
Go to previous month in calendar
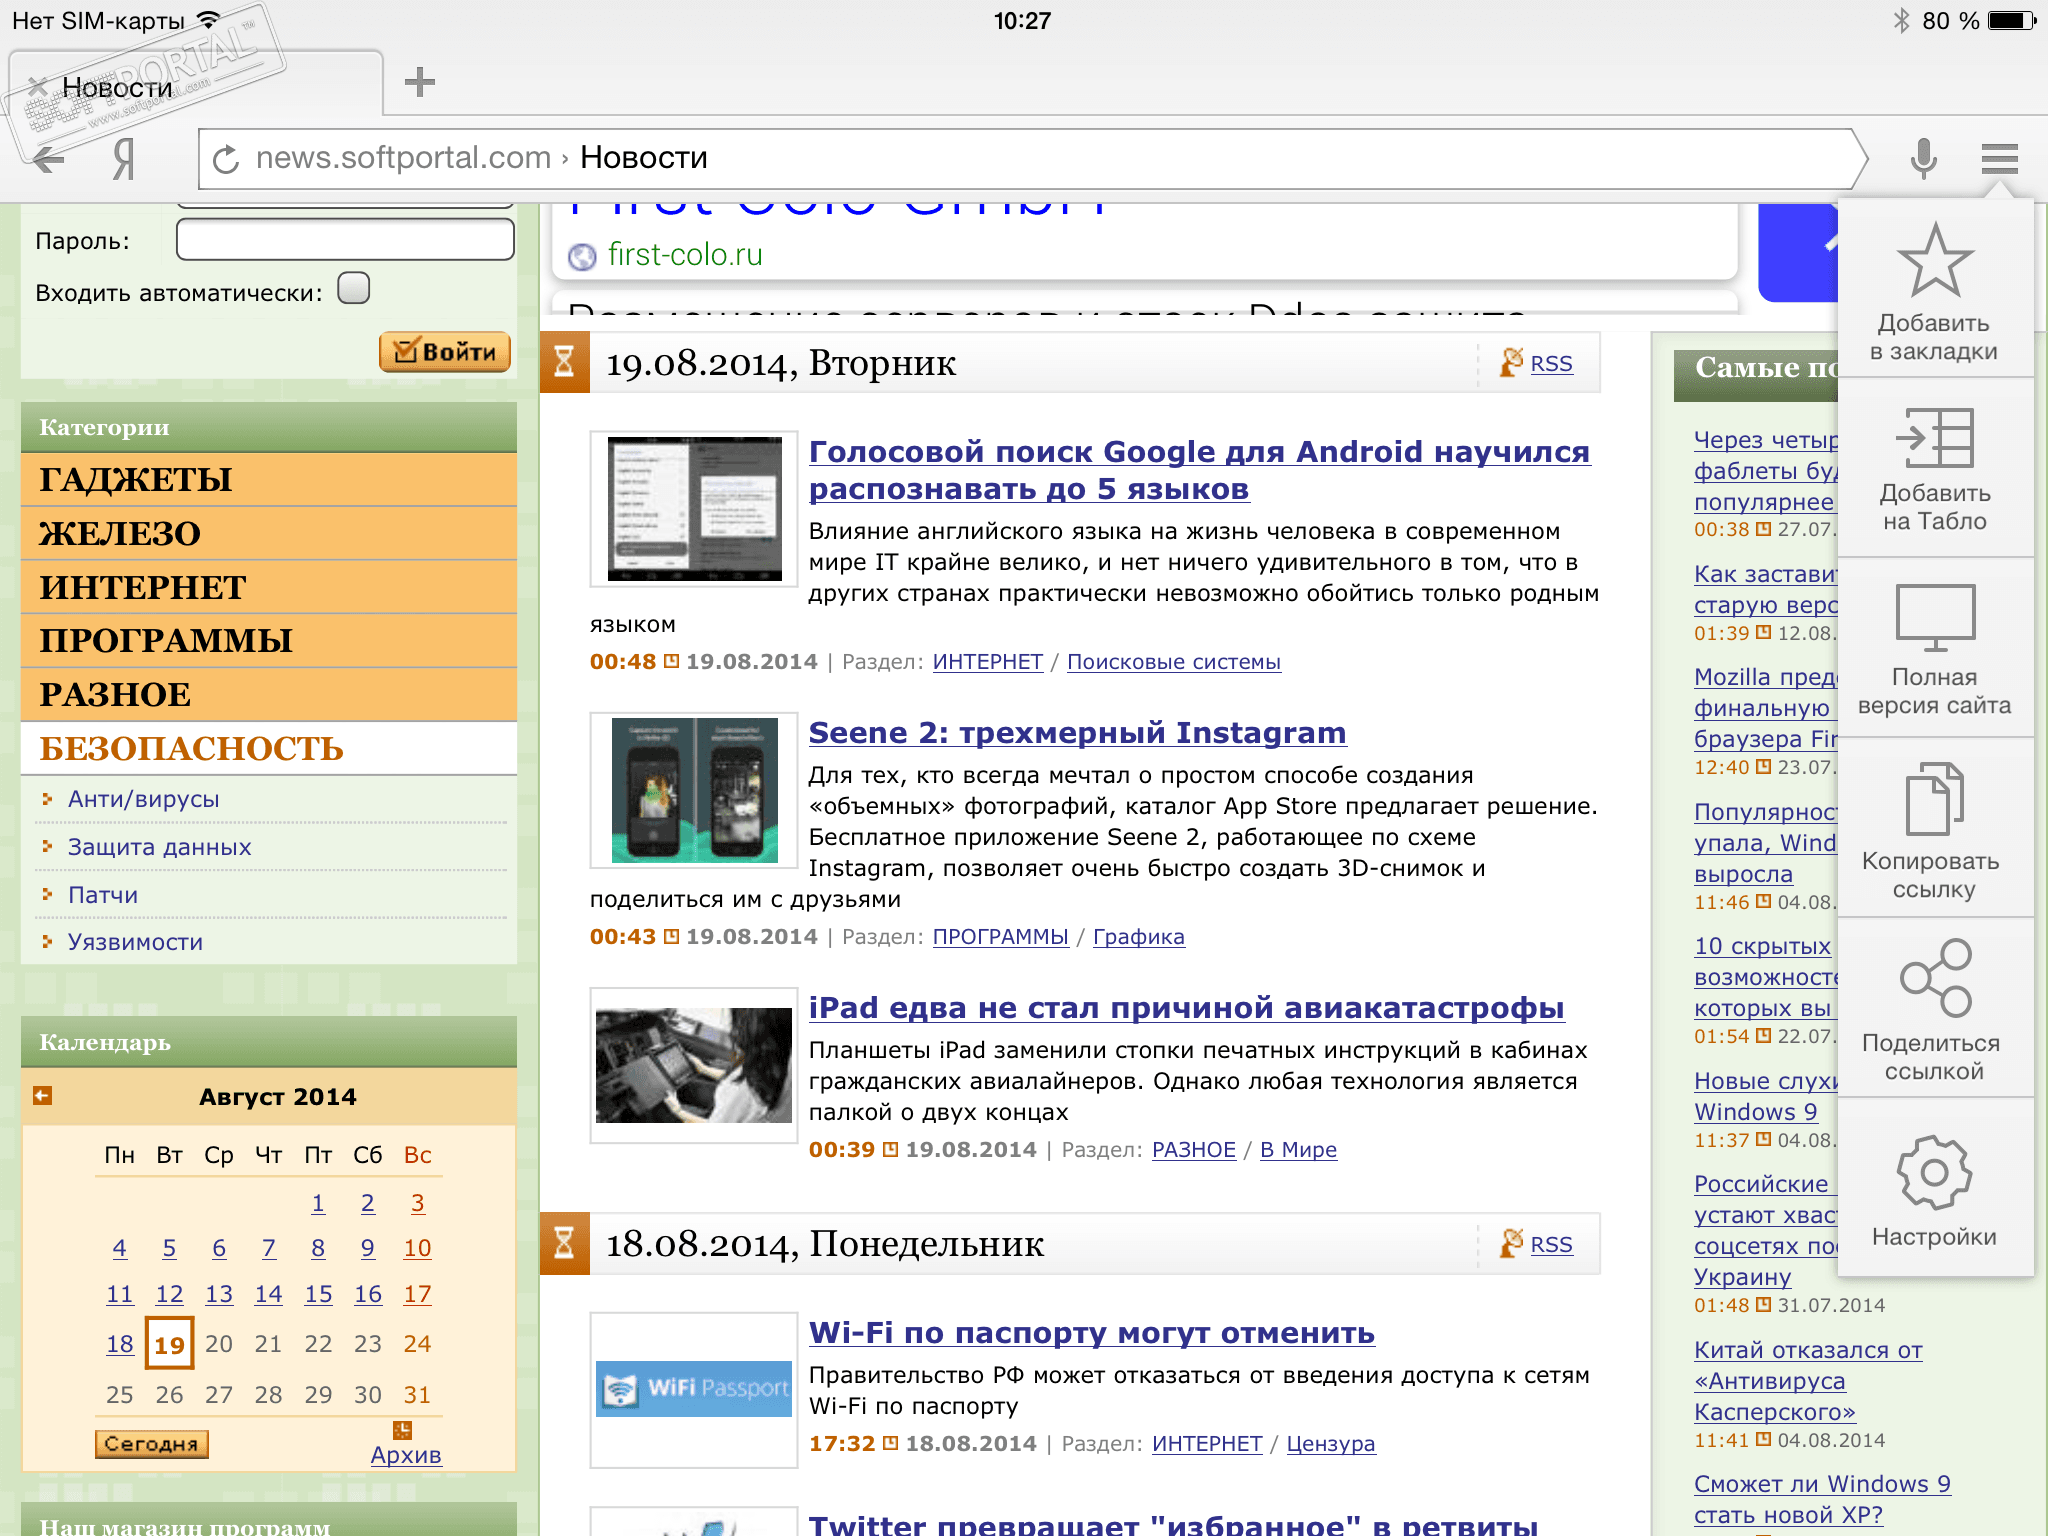click(42, 1096)
